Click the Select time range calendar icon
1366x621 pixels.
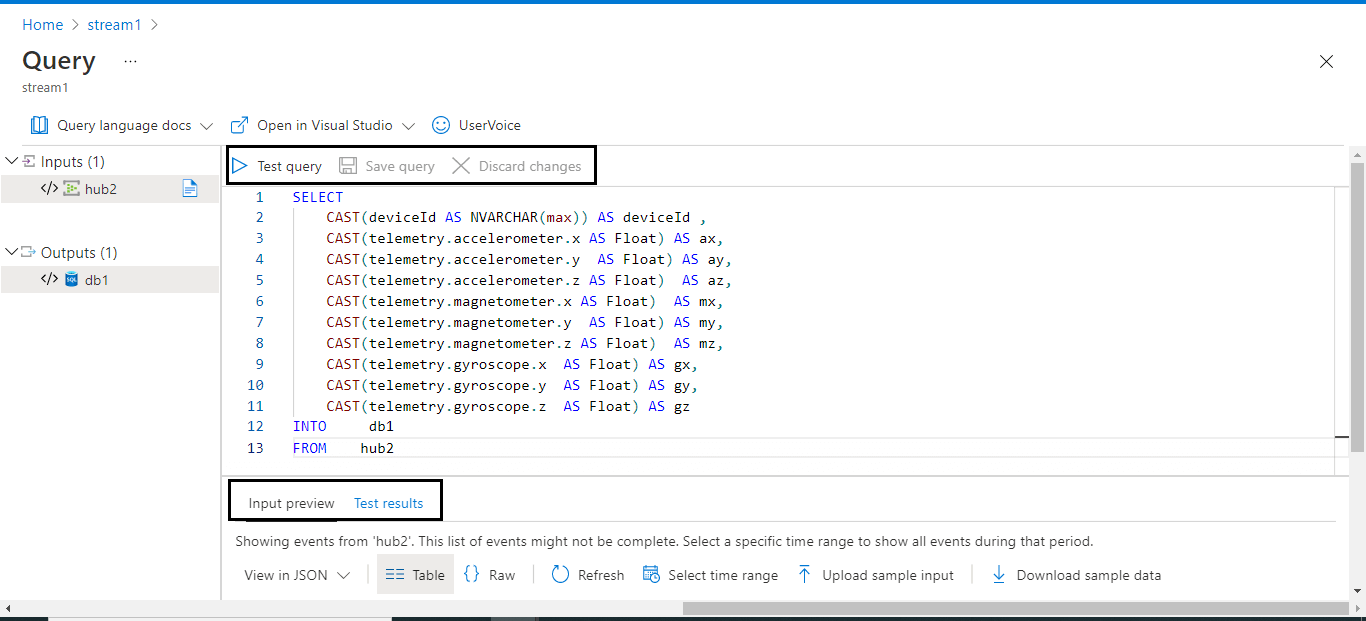point(651,575)
